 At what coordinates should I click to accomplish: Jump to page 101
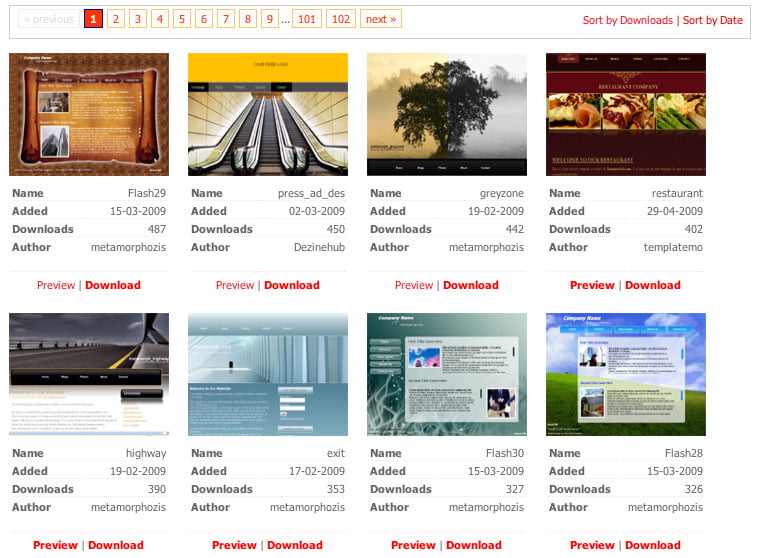307,19
